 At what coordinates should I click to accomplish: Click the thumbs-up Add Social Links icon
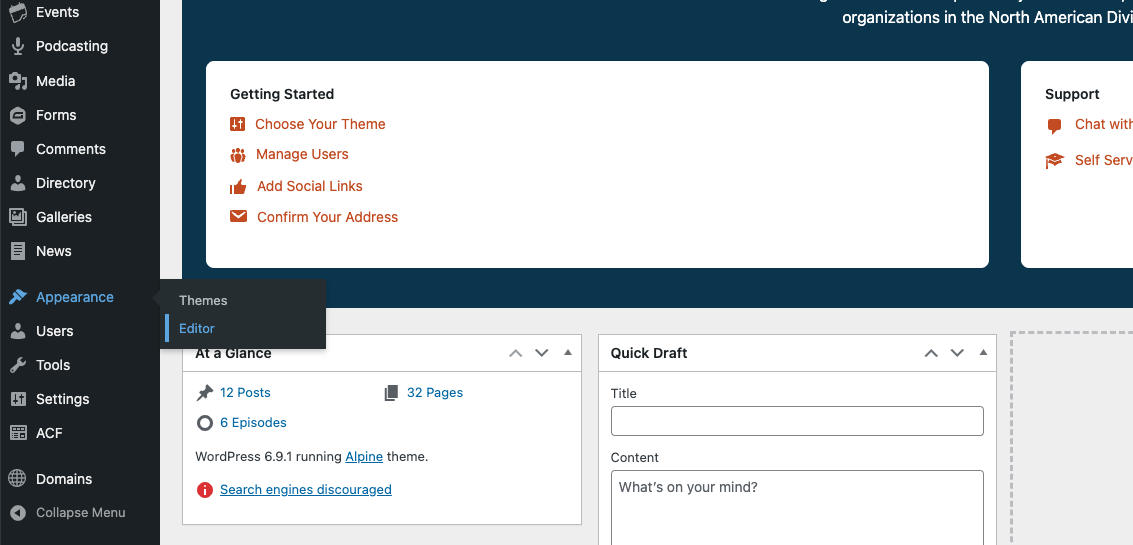click(238, 186)
